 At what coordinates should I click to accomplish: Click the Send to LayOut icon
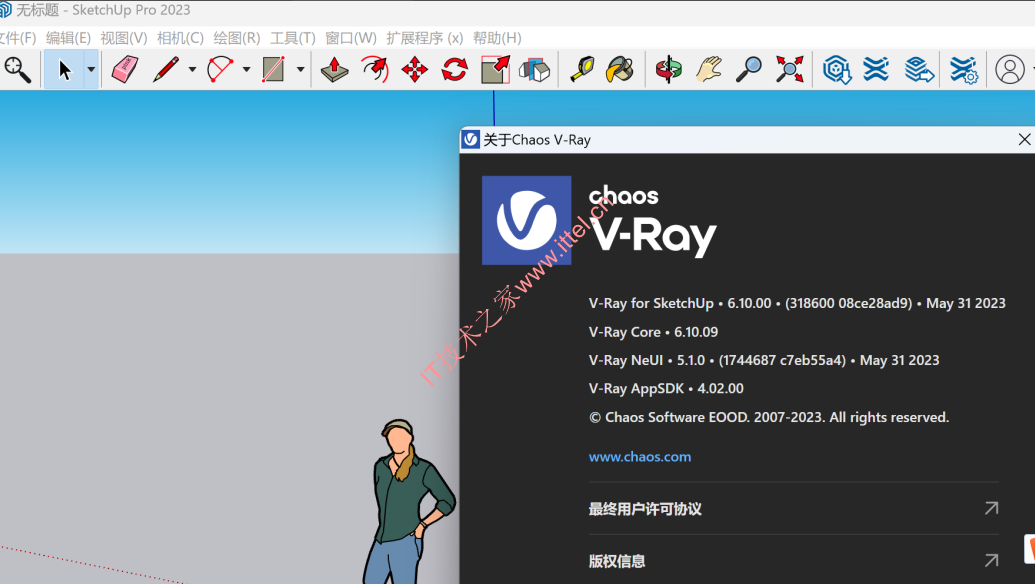click(919, 69)
